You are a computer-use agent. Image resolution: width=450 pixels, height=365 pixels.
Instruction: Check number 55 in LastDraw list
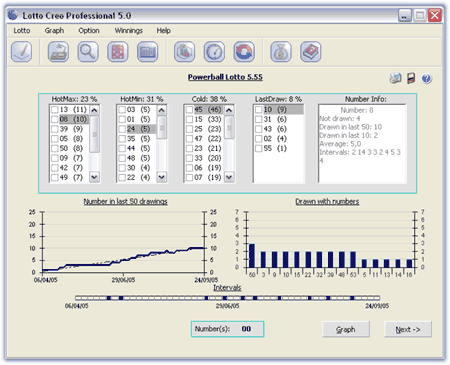click(259, 148)
